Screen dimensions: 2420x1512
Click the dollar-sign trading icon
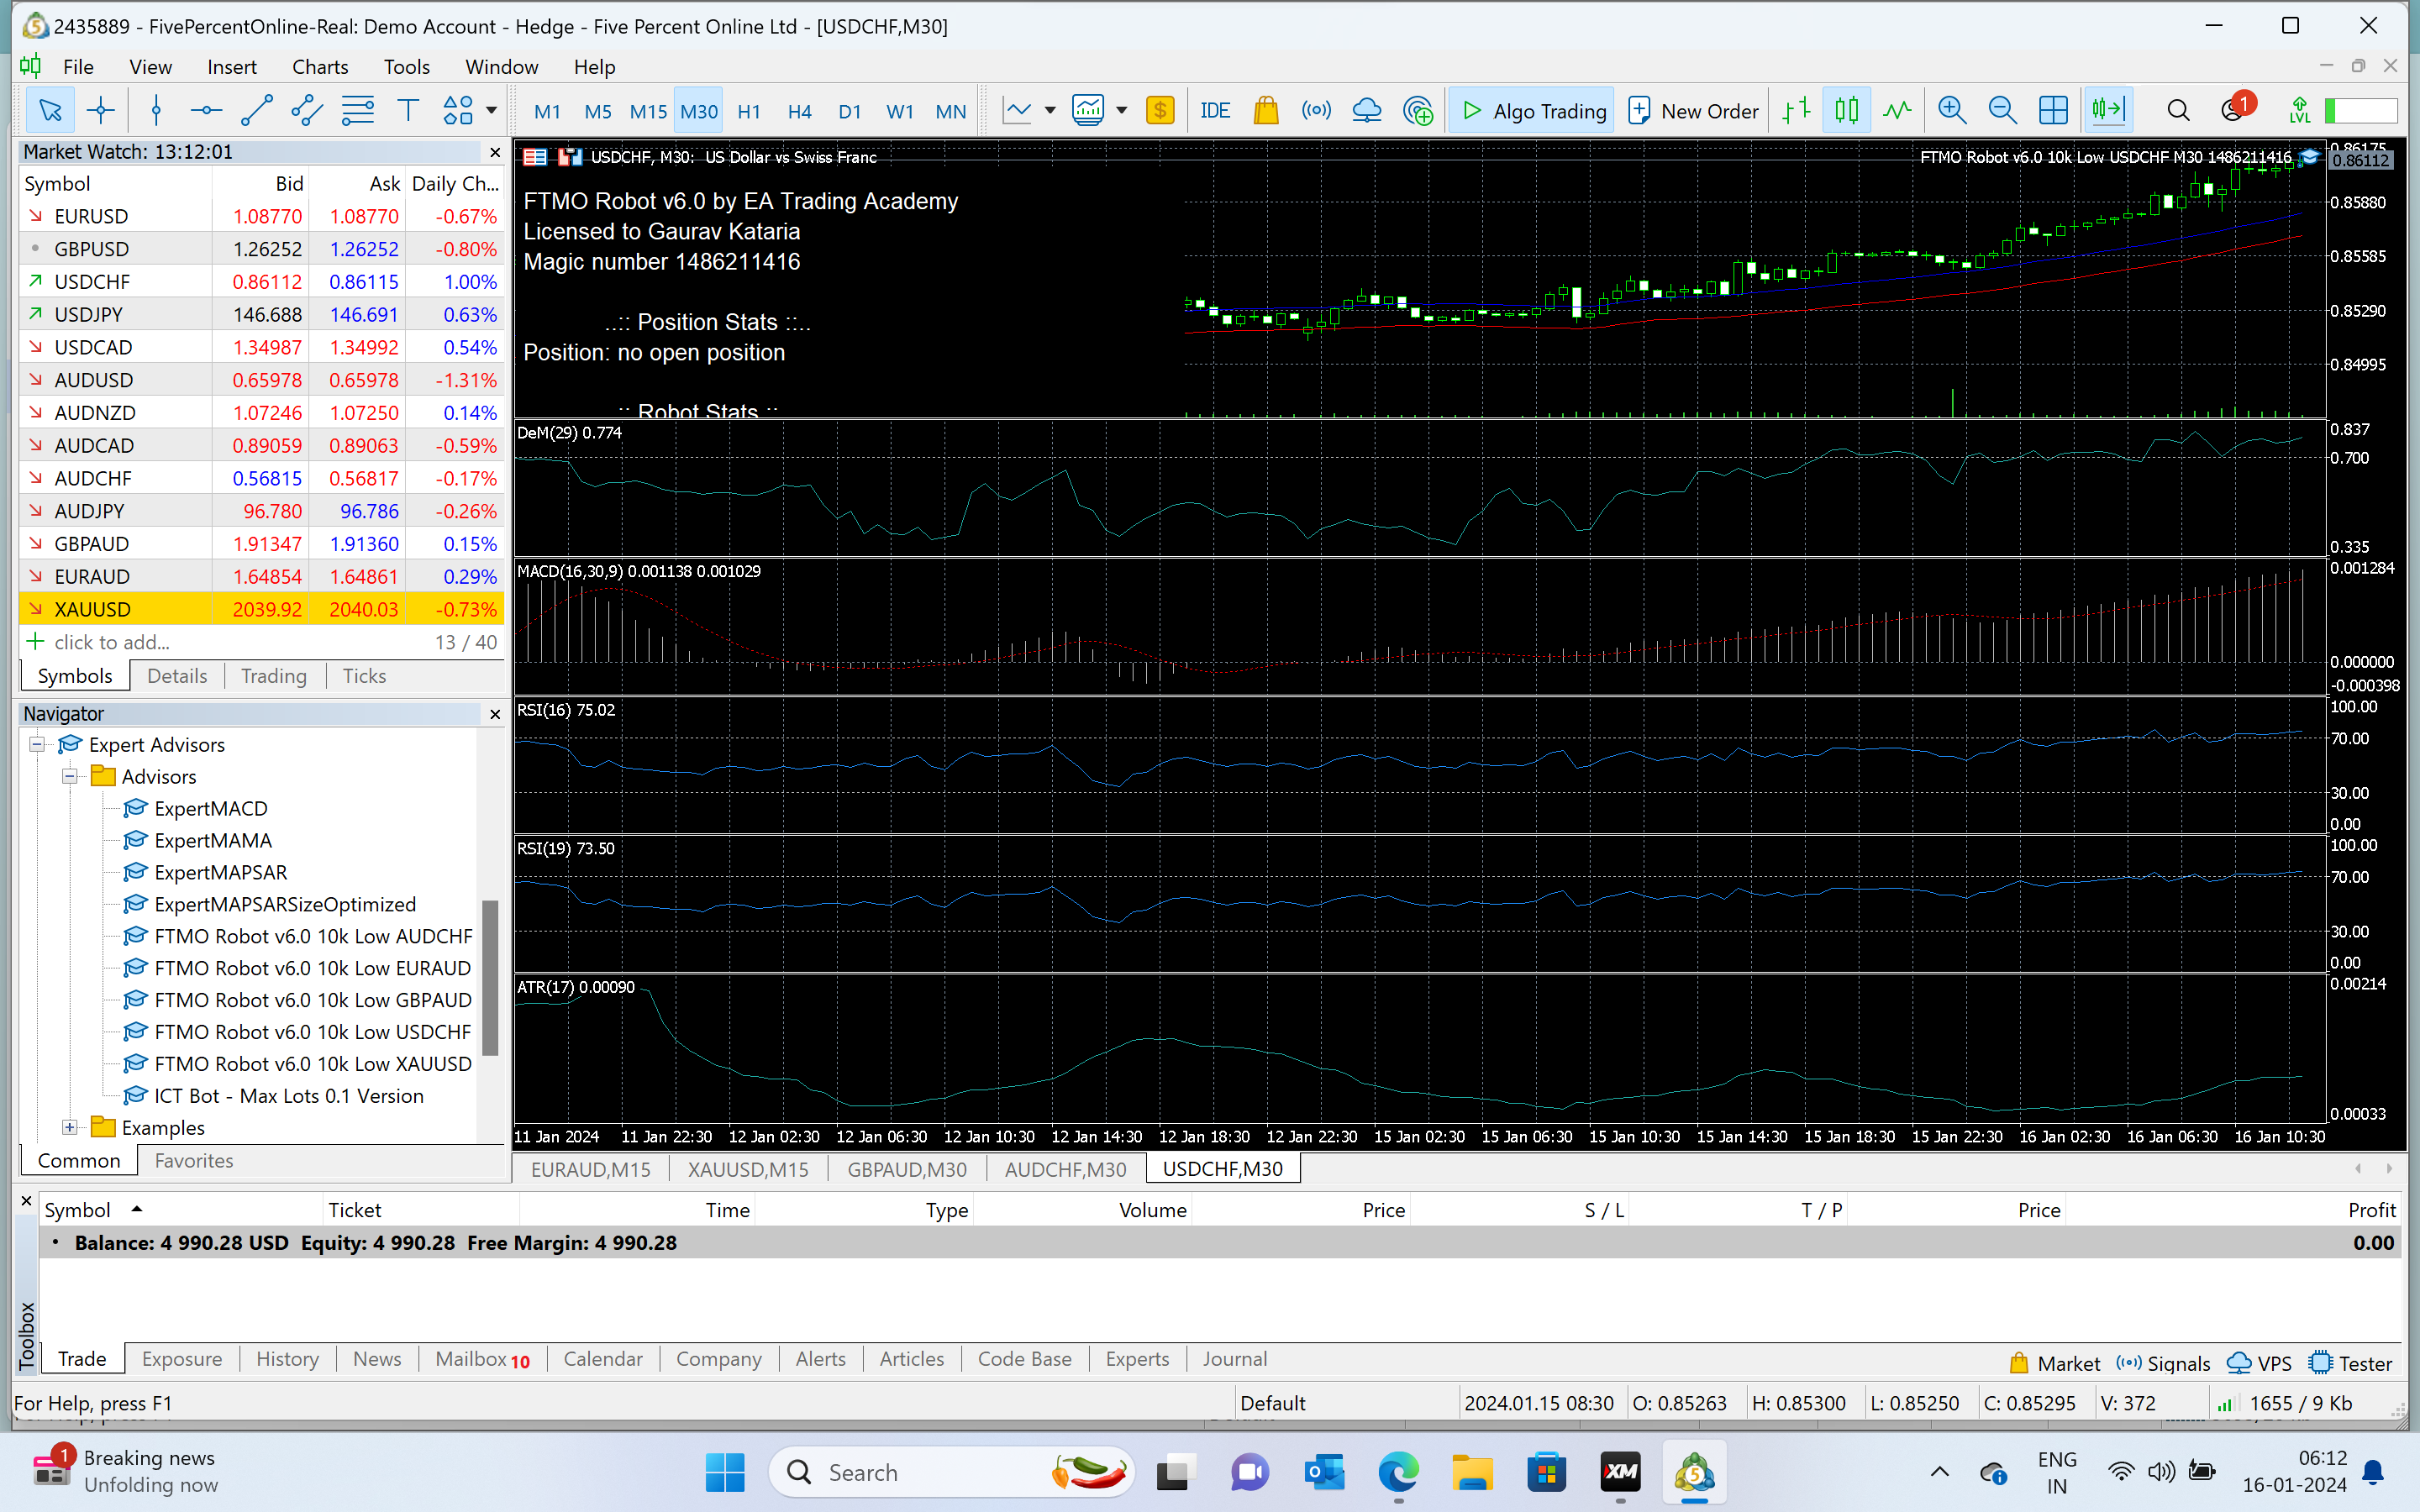pyautogui.click(x=1160, y=110)
